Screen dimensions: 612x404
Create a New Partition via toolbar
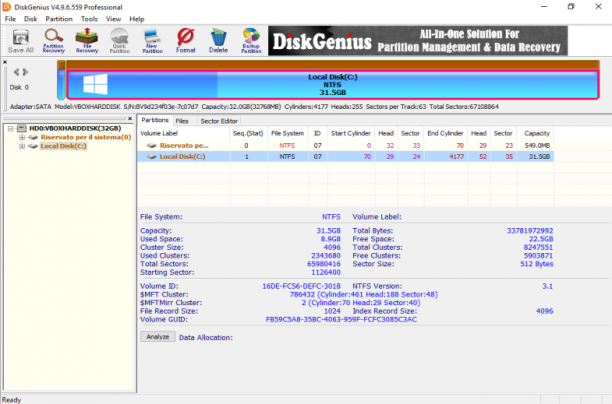152,41
